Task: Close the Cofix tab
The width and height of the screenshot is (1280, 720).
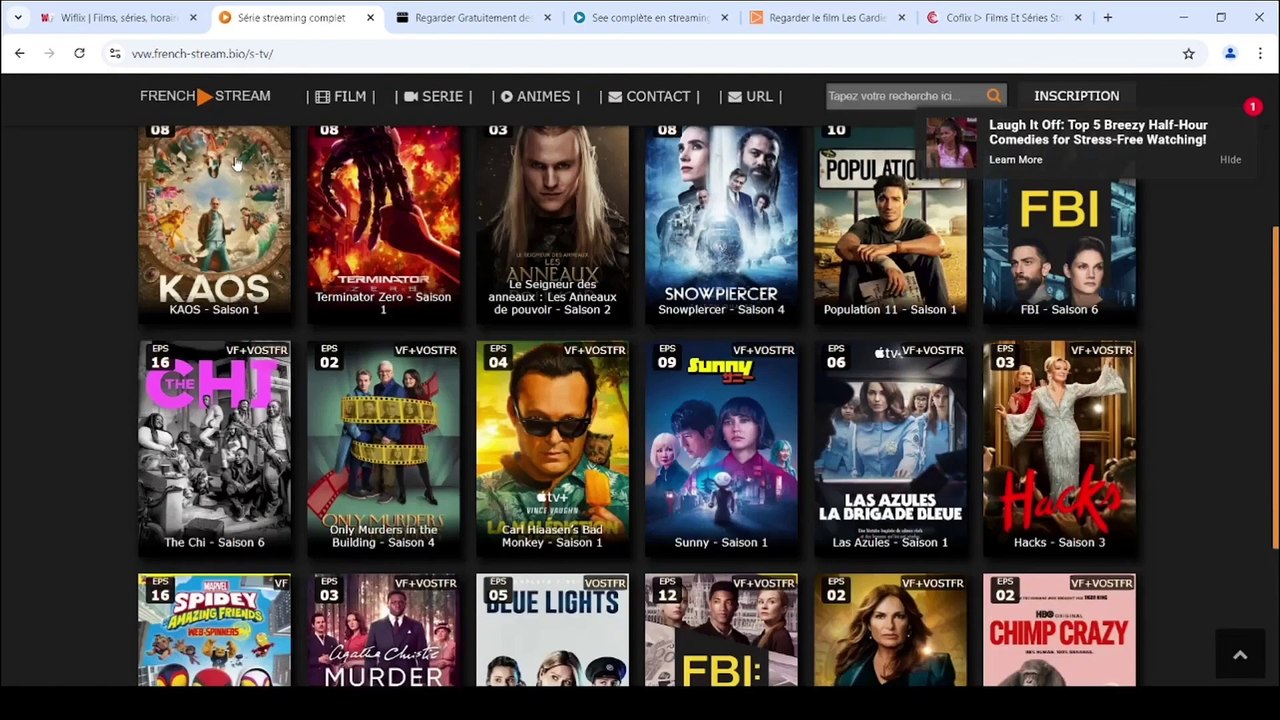Action: [1078, 17]
